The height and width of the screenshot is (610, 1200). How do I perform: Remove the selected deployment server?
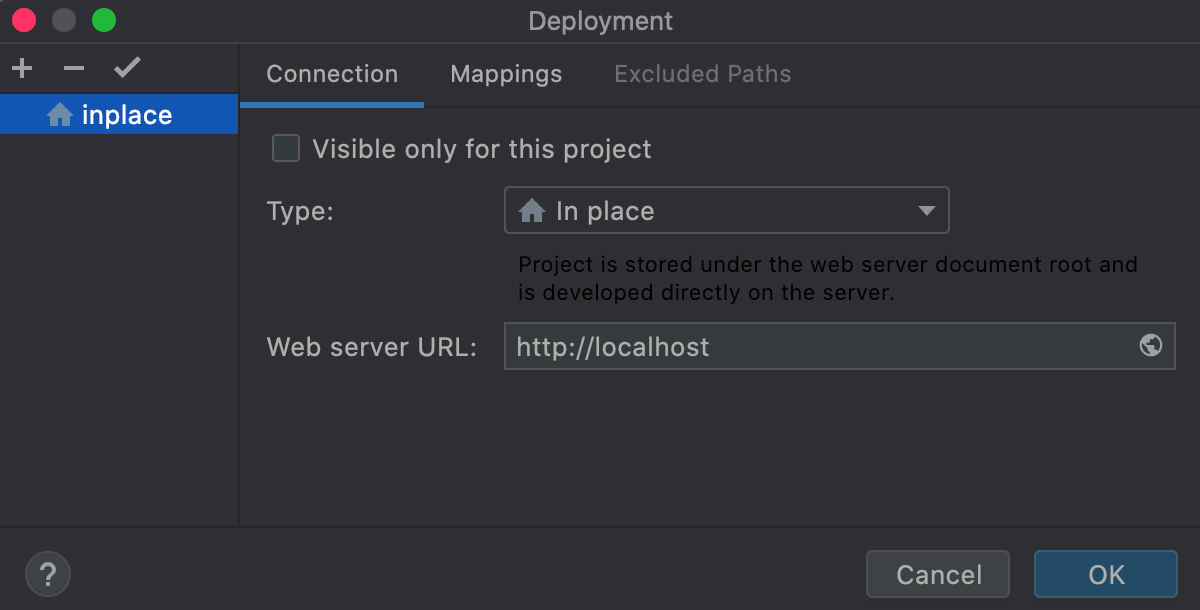73,67
